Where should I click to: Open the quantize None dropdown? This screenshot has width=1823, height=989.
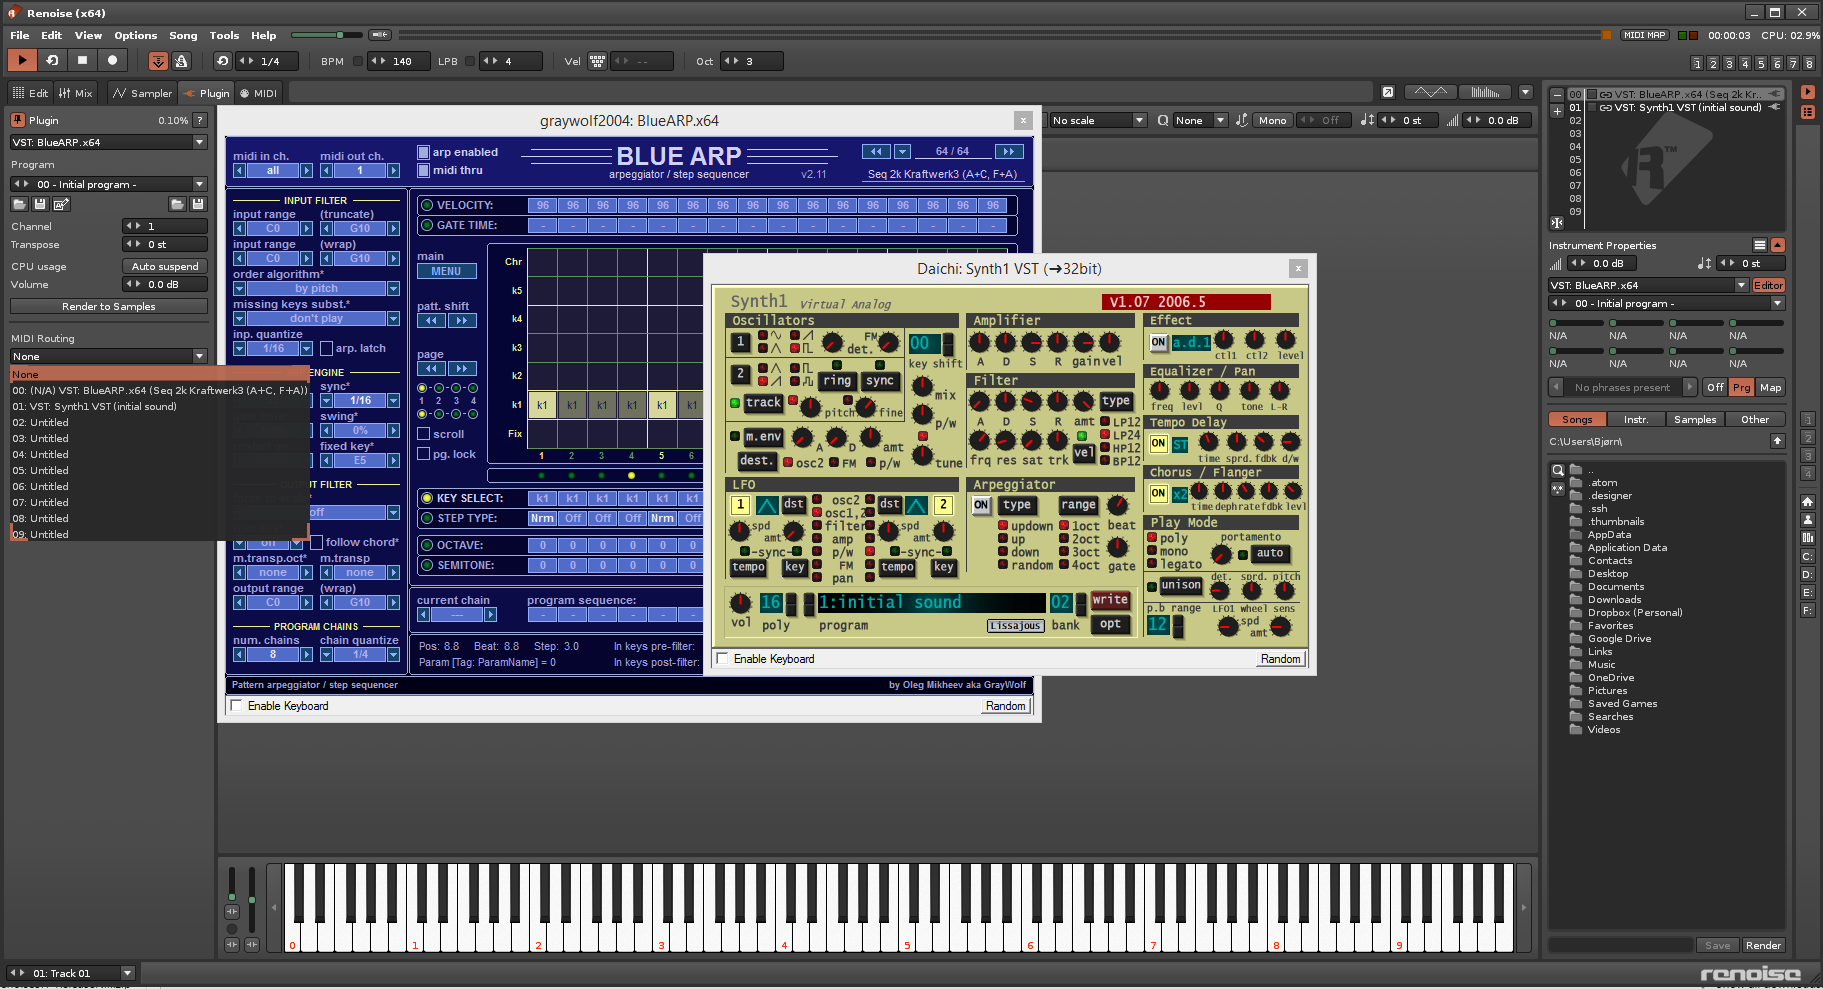(1200, 120)
